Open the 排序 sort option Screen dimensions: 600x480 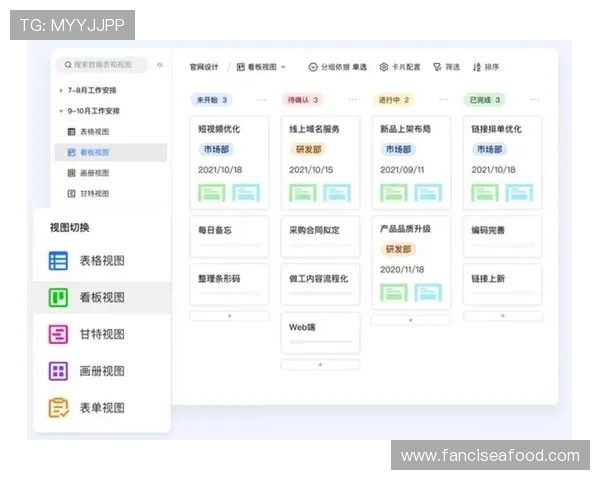[x=486, y=67]
